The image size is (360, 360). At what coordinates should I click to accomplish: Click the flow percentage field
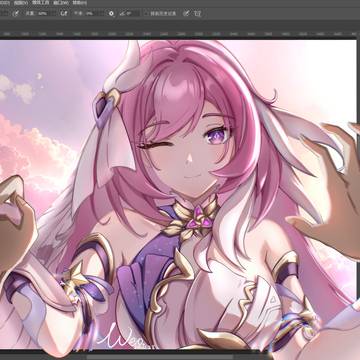[42, 14]
